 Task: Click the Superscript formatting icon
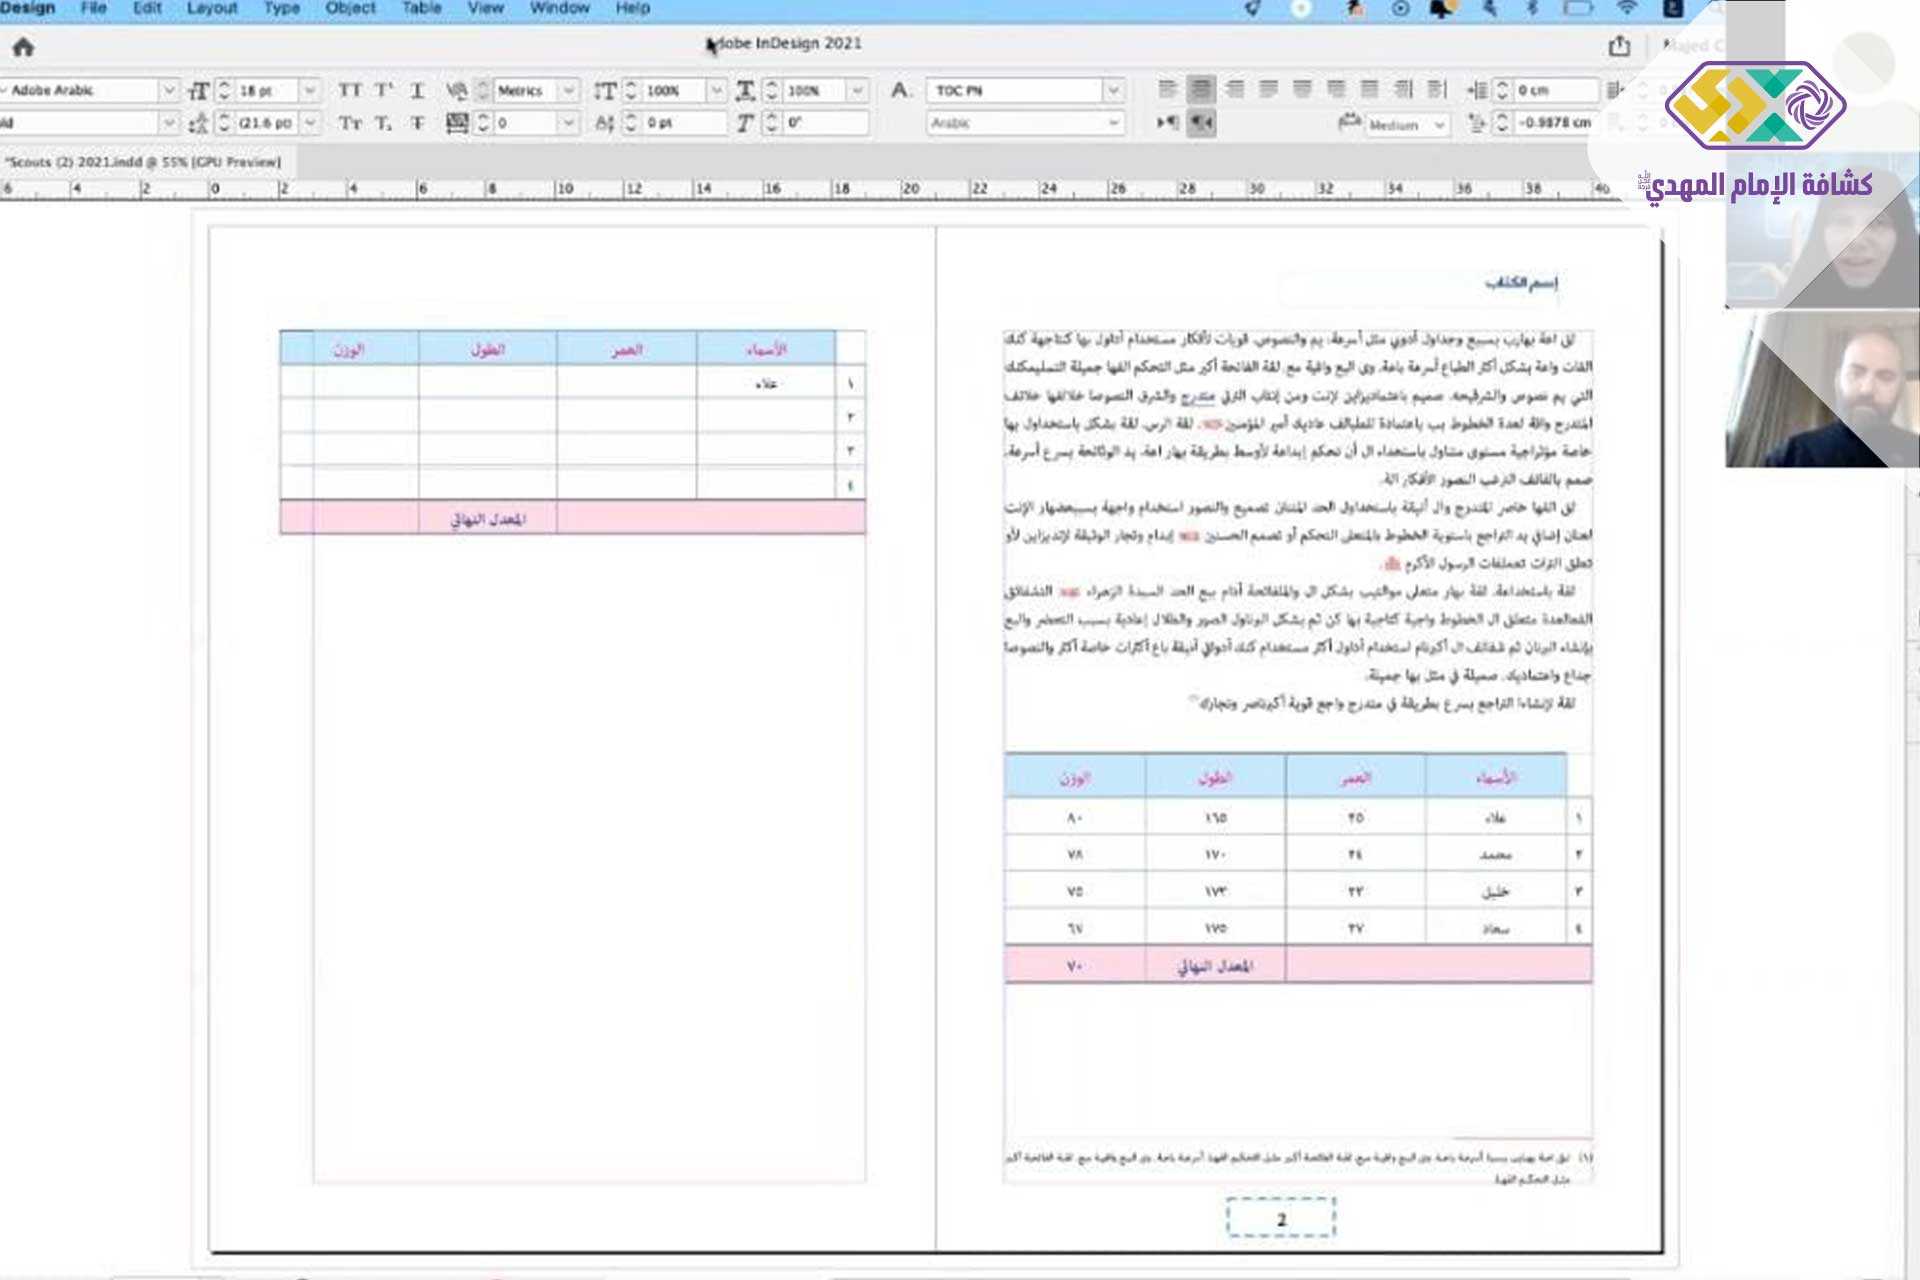pyautogui.click(x=383, y=90)
